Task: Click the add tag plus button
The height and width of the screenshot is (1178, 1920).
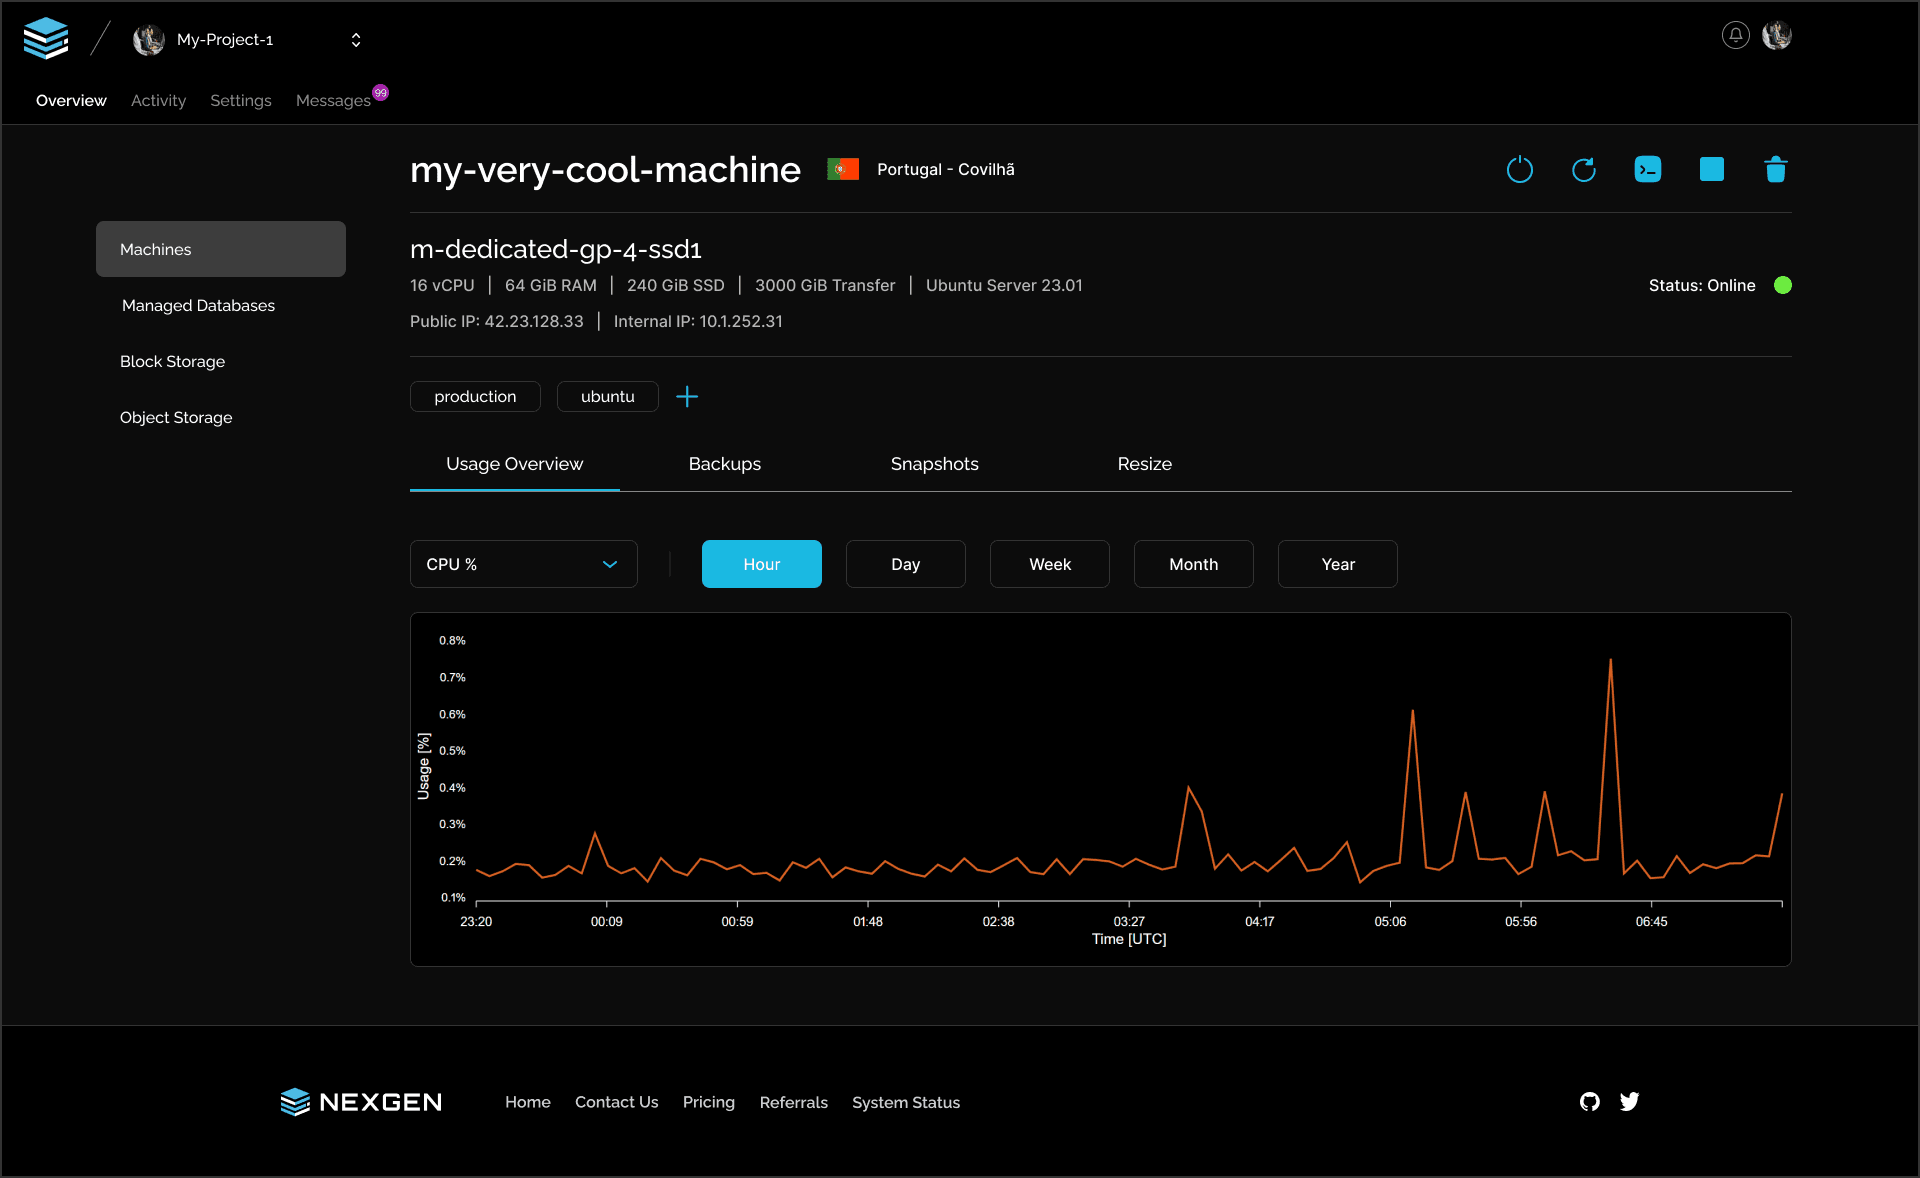Action: click(687, 398)
